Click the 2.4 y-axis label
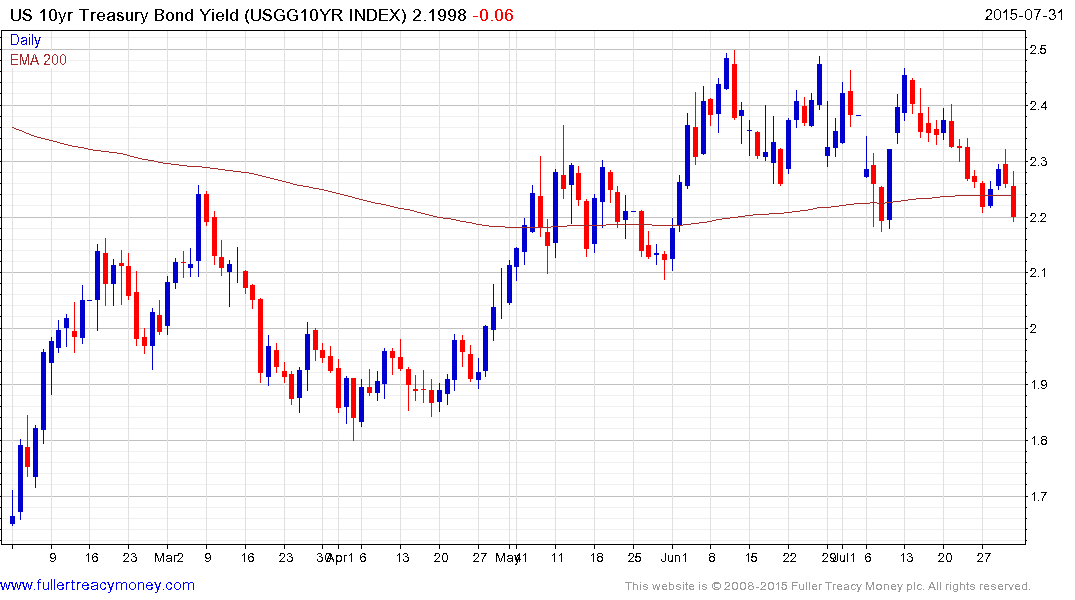 [x=1038, y=106]
